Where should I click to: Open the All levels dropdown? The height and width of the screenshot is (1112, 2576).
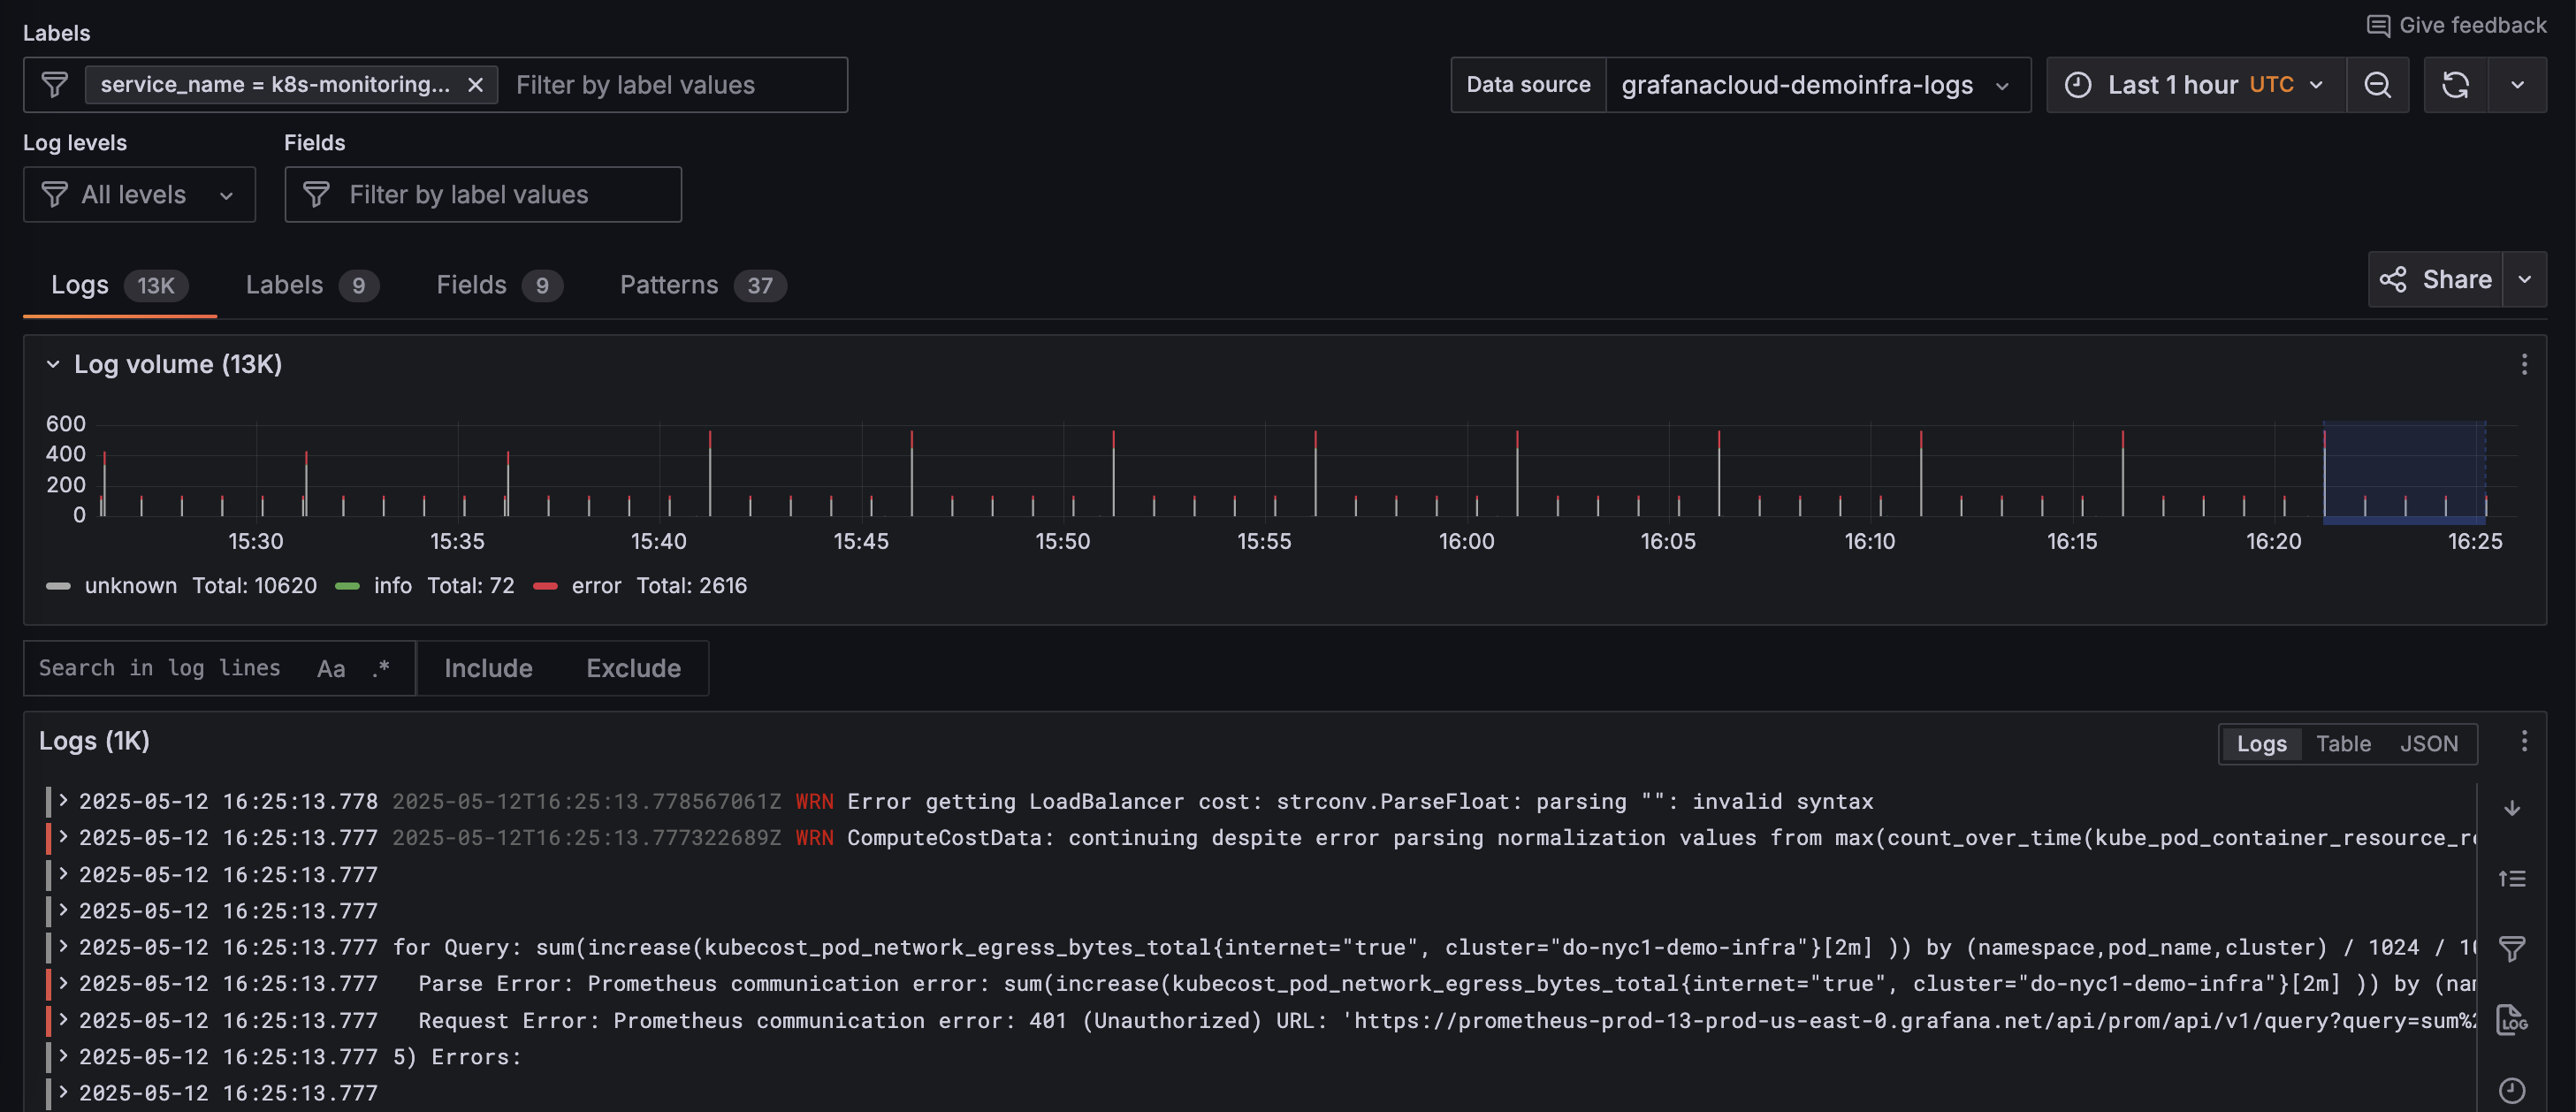pos(139,195)
